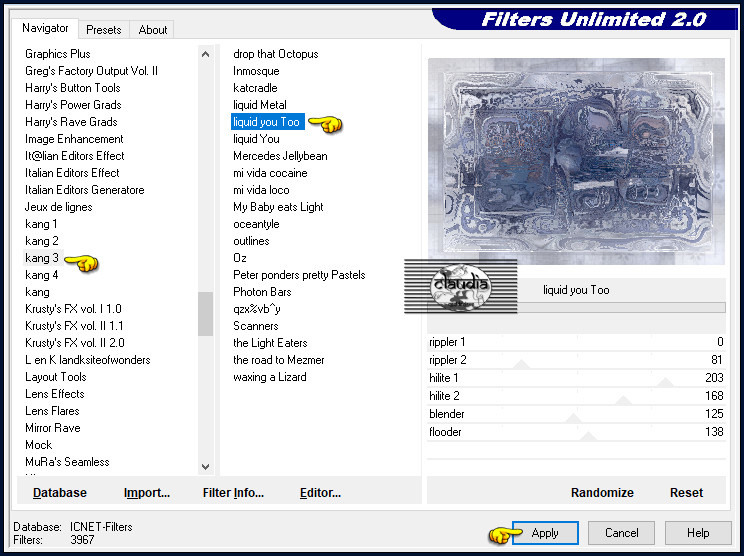Choose the 'Mercedes Jellybean' filter
744x556 pixels.
click(280, 156)
